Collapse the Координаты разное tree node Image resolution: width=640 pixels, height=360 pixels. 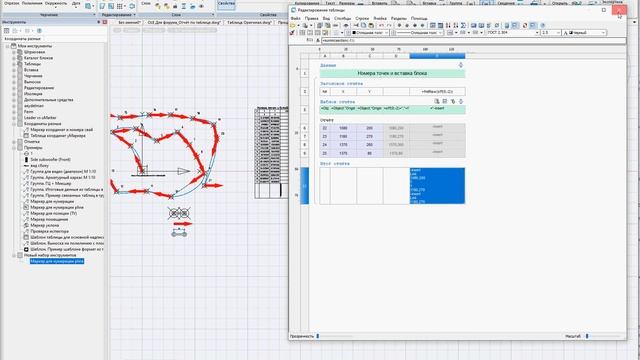14,124
